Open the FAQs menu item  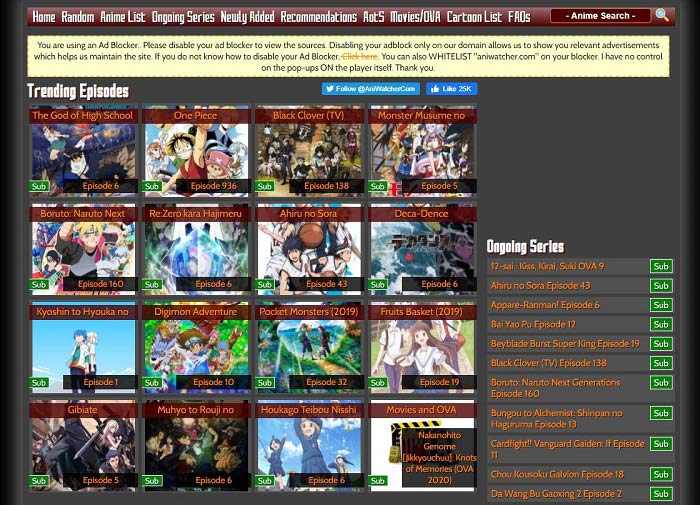[x=519, y=17]
